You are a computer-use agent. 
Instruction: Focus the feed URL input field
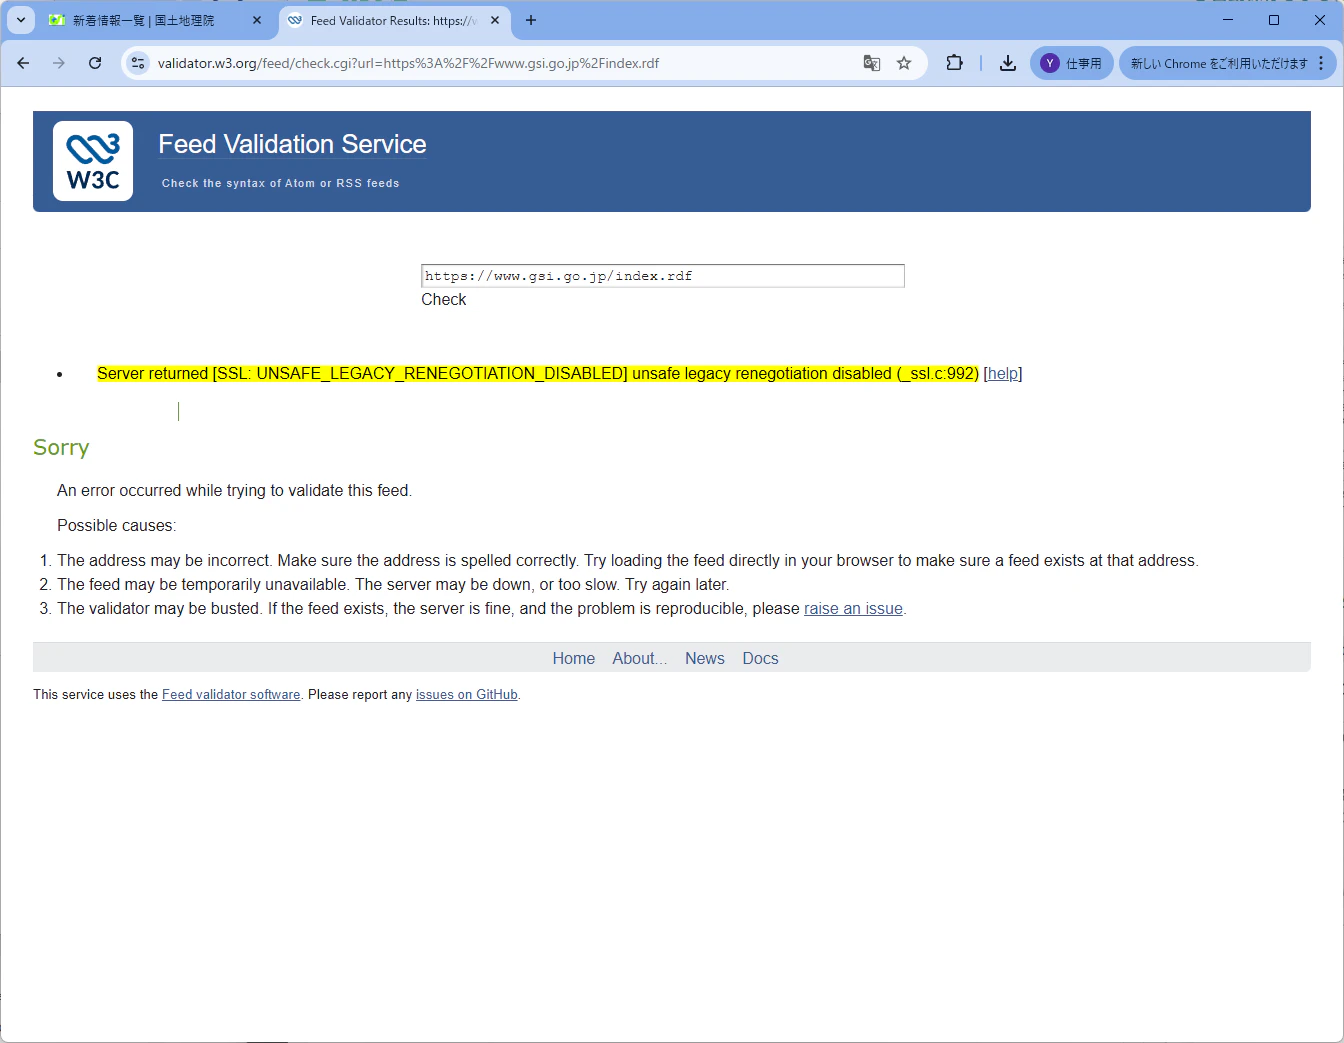[x=663, y=276]
